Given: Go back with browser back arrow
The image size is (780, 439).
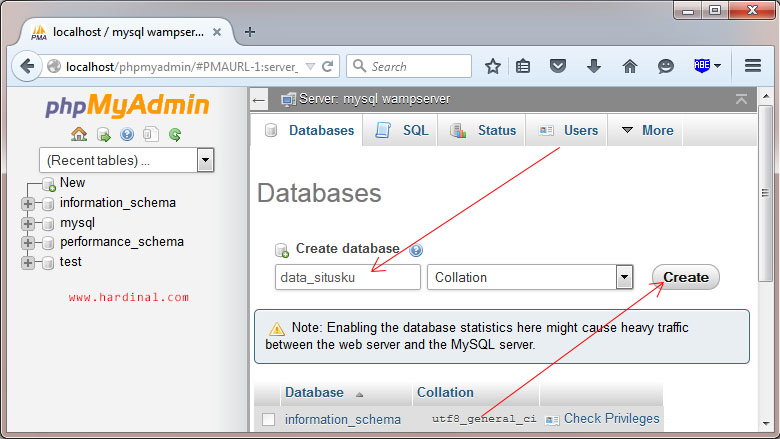Looking at the screenshot, I should pyautogui.click(x=27, y=66).
